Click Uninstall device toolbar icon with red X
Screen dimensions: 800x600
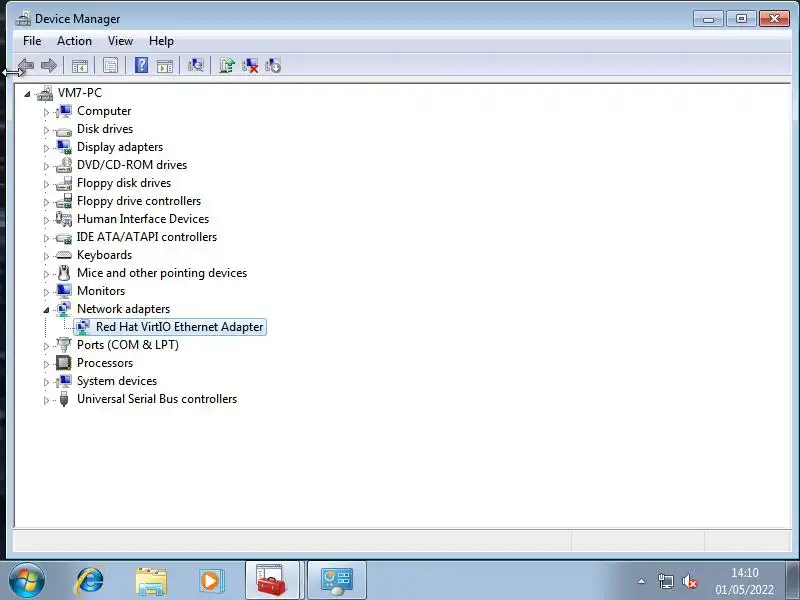250,65
